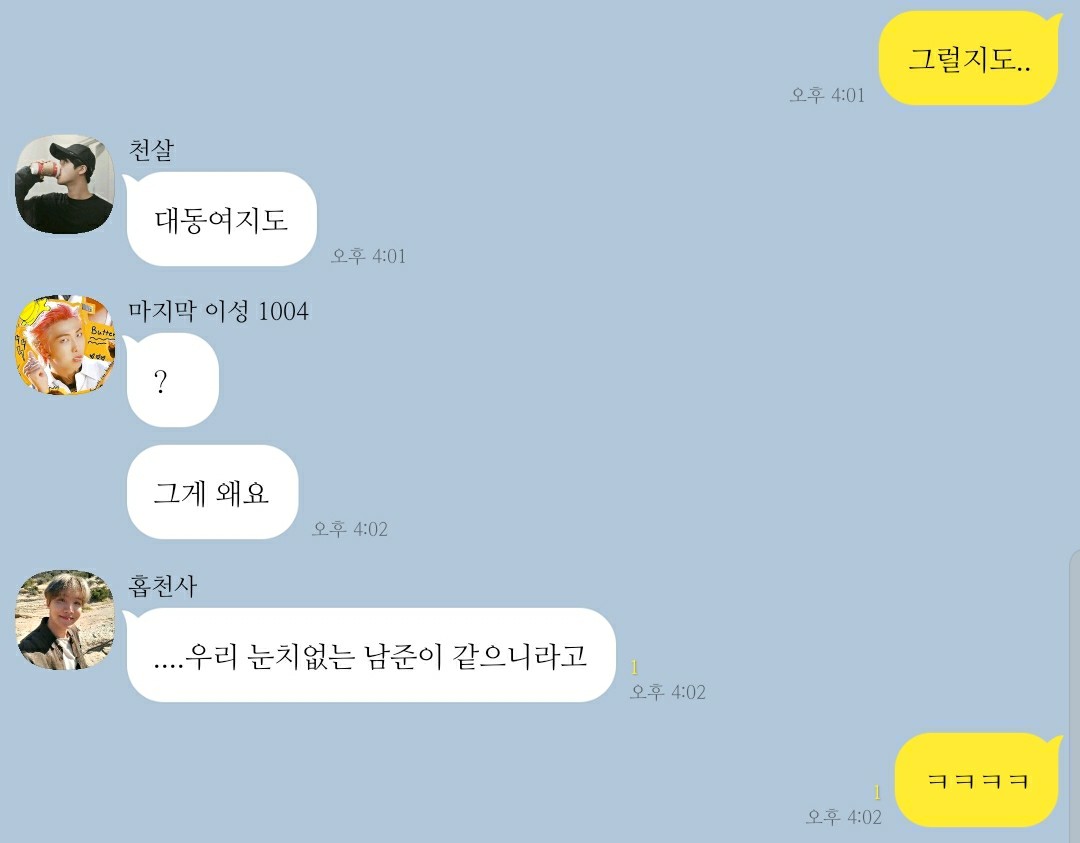Click the 오후 4:01 timestamp beside 그럴지도..
Viewport: 1080px width, 843px height.
click(x=827, y=95)
